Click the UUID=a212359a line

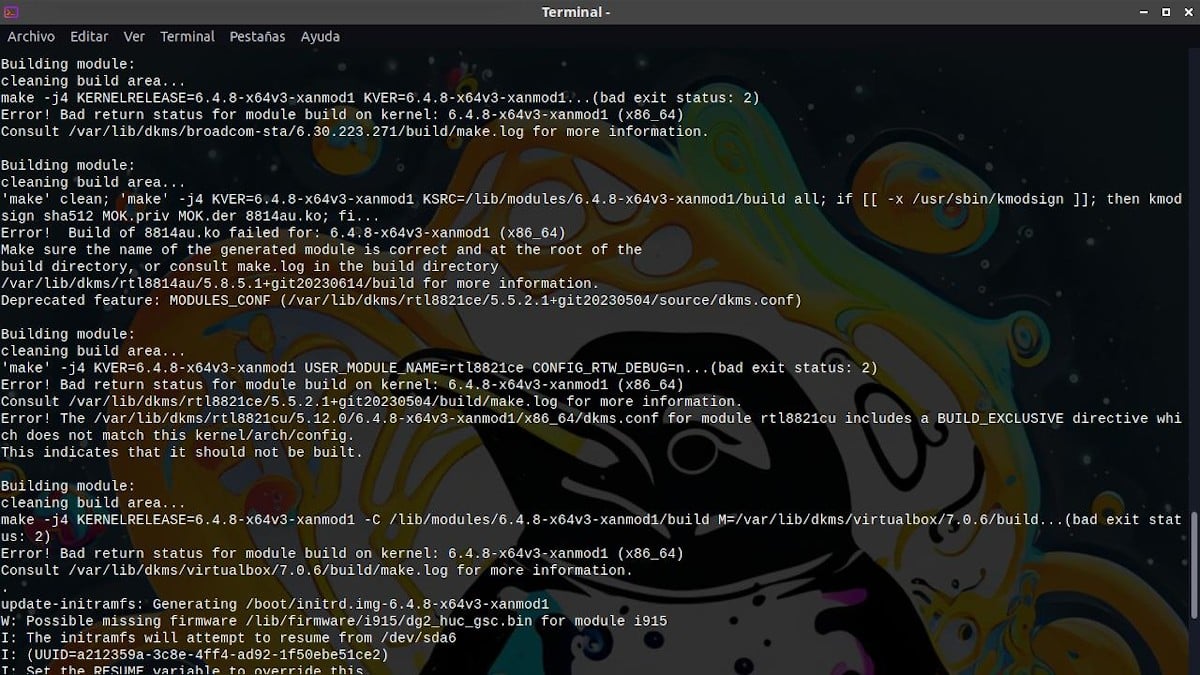coord(194,654)
